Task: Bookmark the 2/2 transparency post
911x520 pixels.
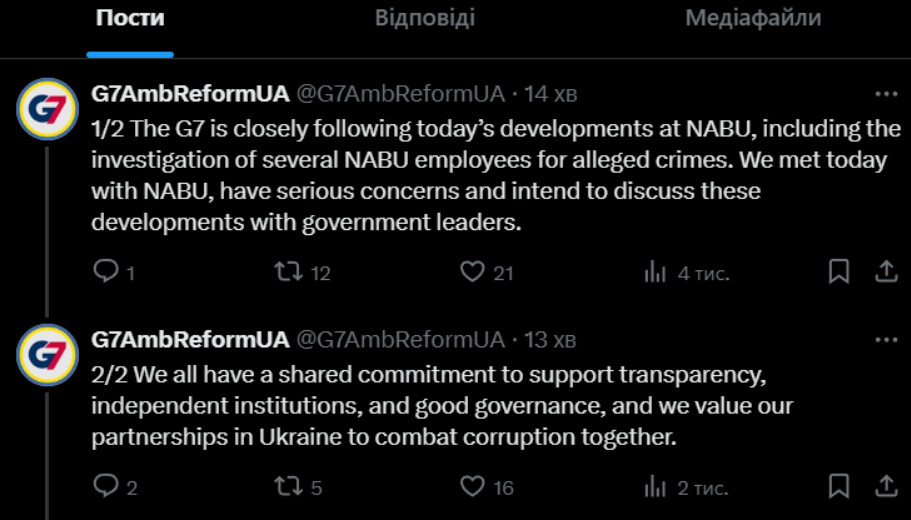Action: [x=838, y=486]
